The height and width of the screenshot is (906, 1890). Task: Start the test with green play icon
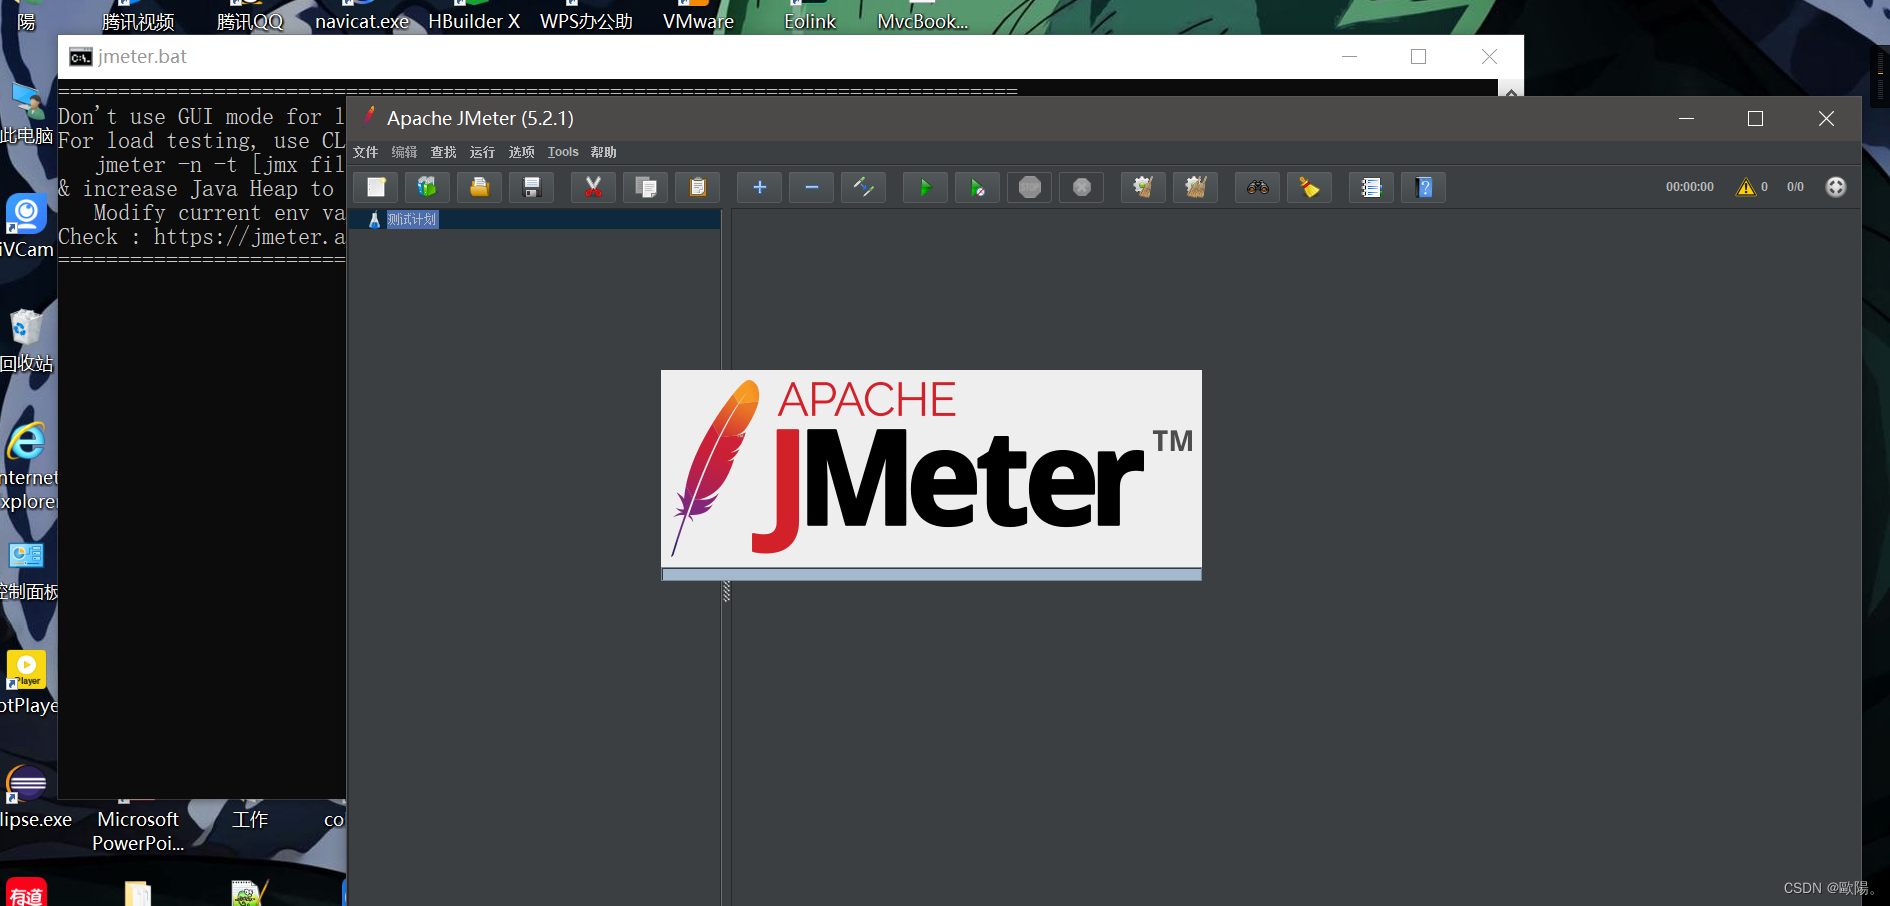coord(926,187)
